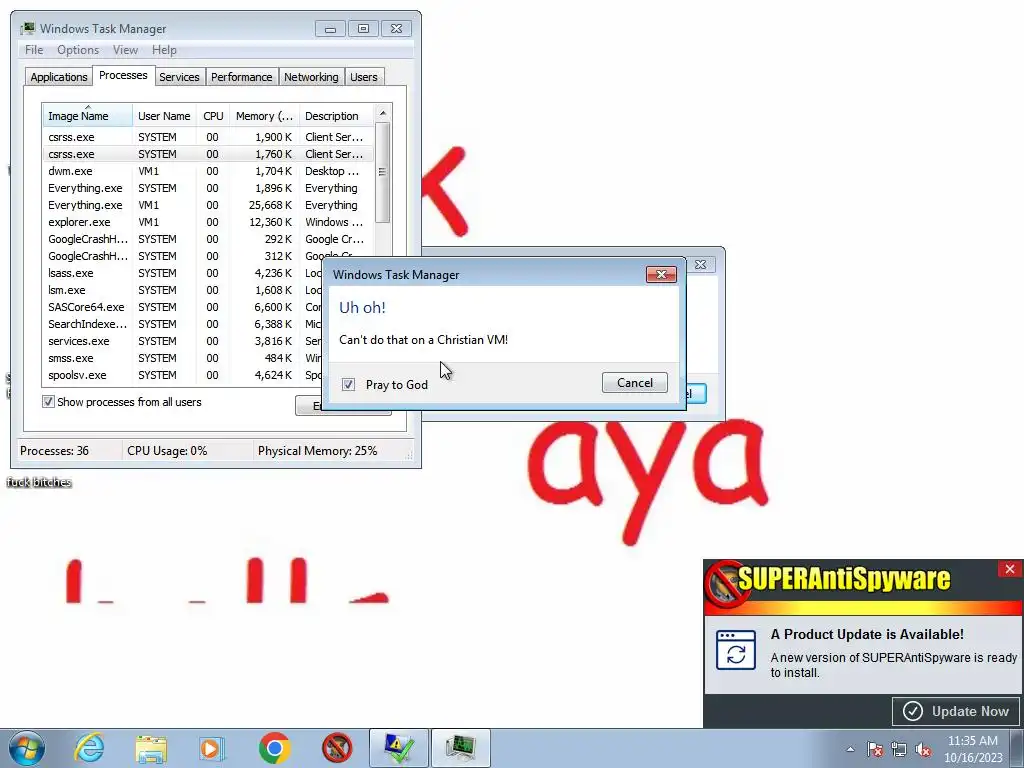The image size is (1024, 768).
Task: Select the SearchIndexe... process row
Action: point(183,324)
